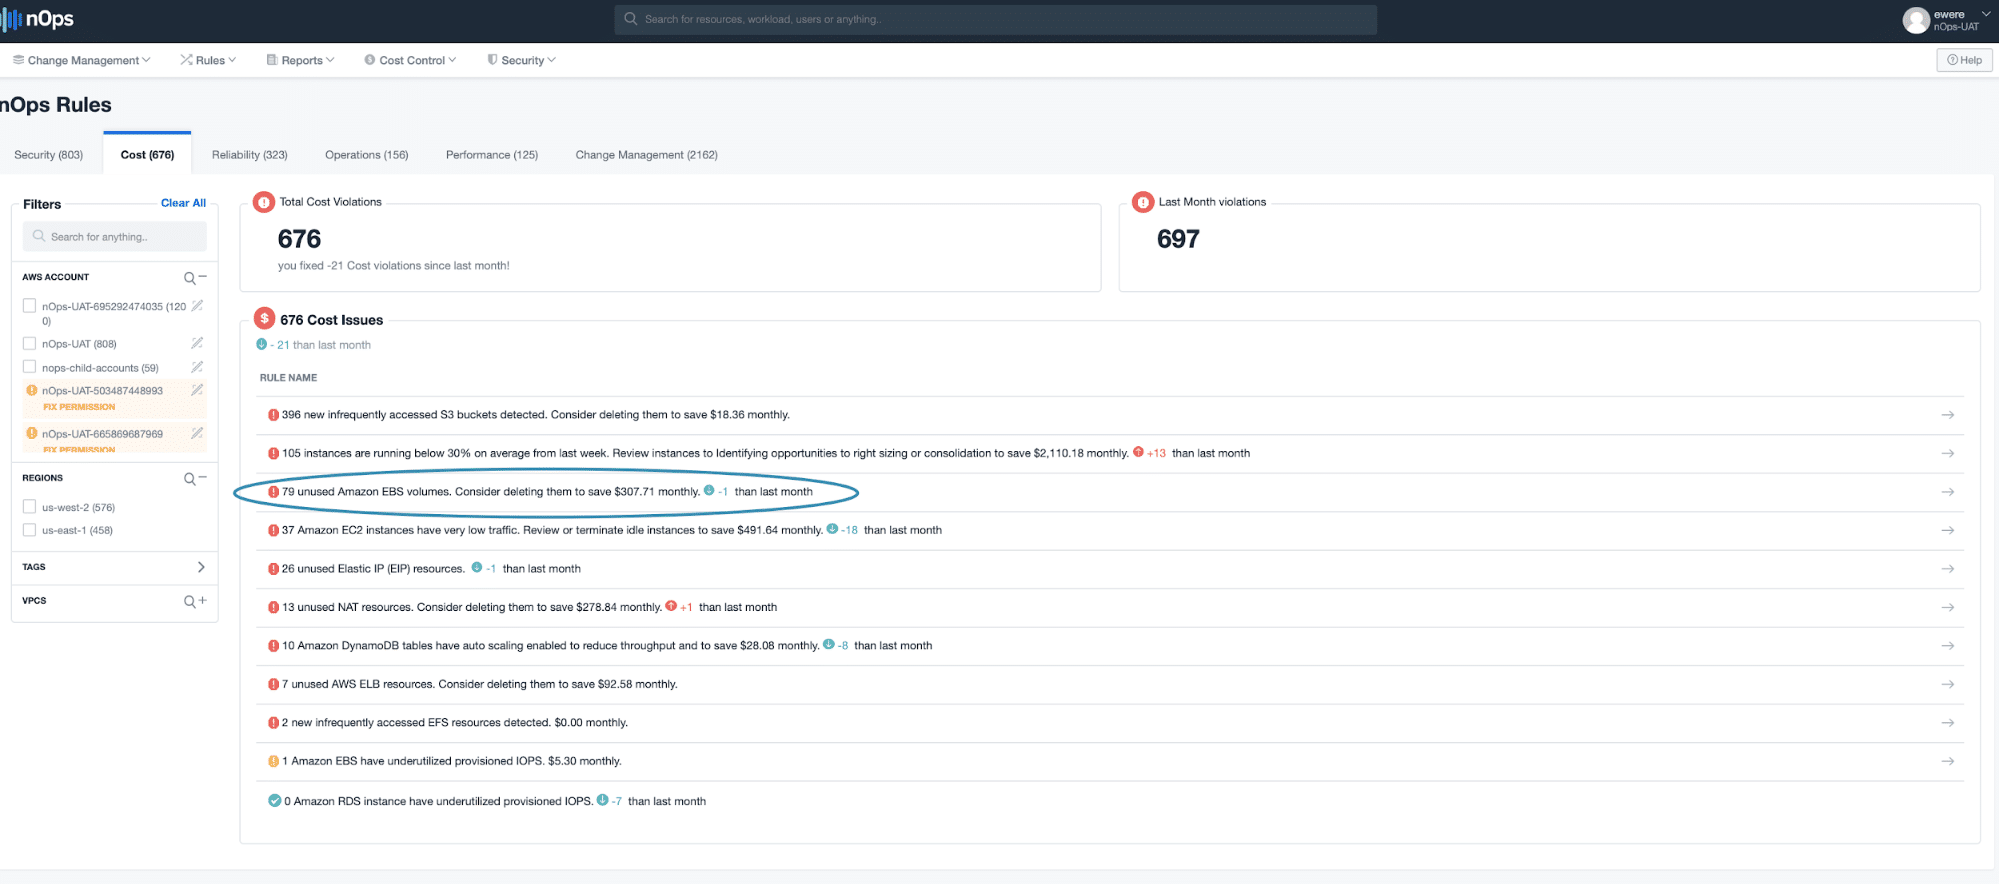Image resolution: width=1999 pixels, height=884 pixels.
Task: Click the nOps logo
Action: tap(38, 19)
